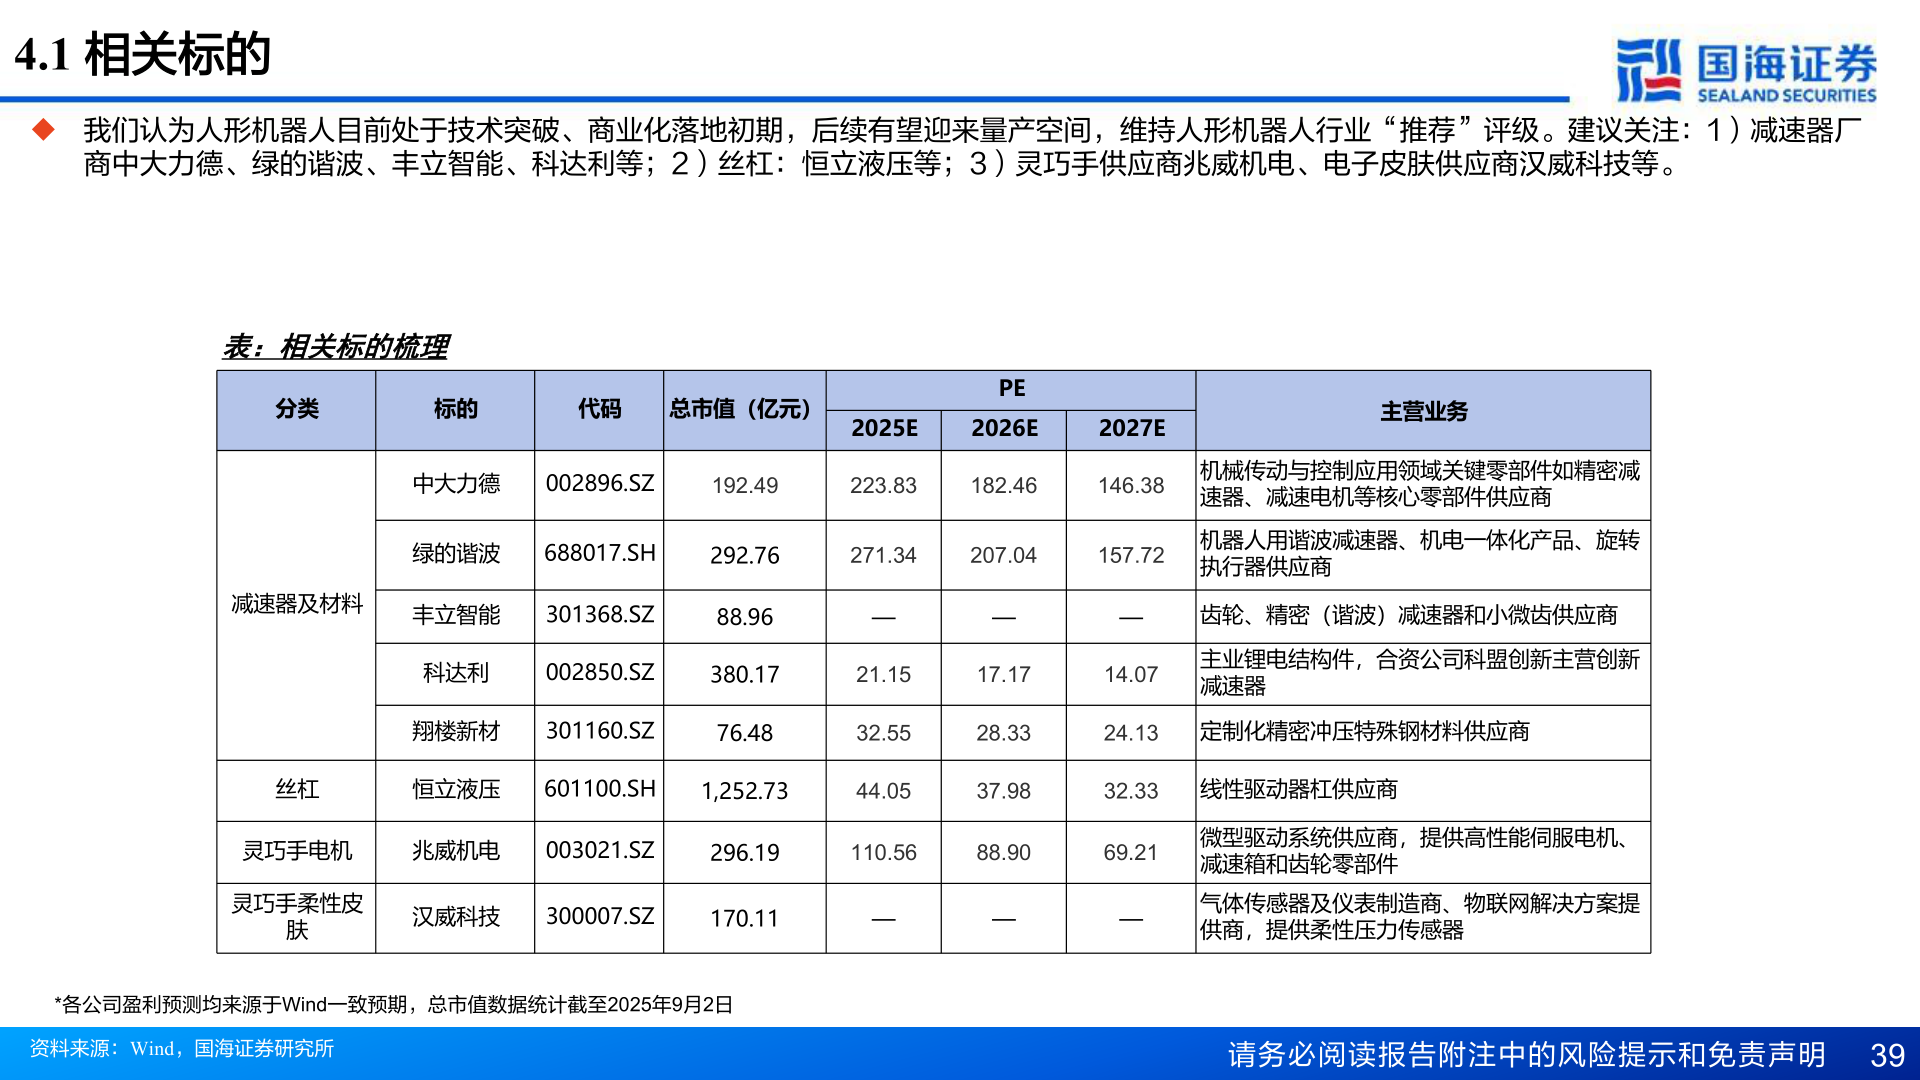Image resolution: width=1920 pixels, height=1080 pixels.
Task: Click the 减速器及材料 category cell
Action: 297,604
